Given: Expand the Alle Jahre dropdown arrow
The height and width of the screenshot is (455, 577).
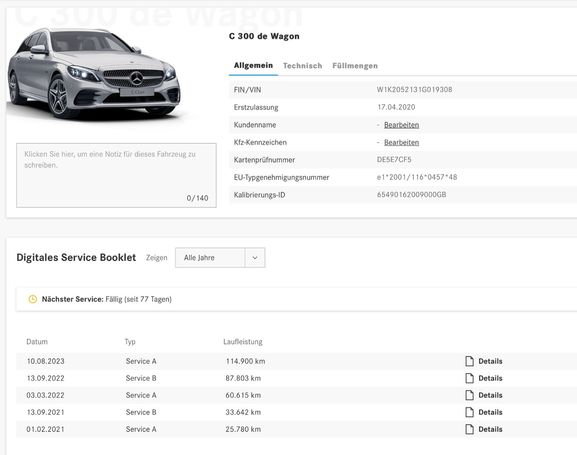Looking at the screenshot, I should (x=255, y=258).
